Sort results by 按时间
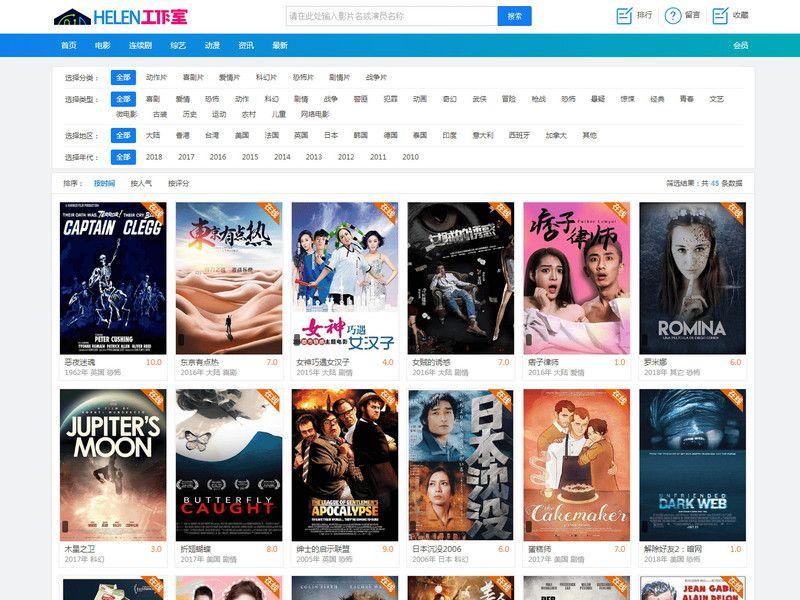The height and width of the screenshot is (600, 800). [x=104, y=183]
